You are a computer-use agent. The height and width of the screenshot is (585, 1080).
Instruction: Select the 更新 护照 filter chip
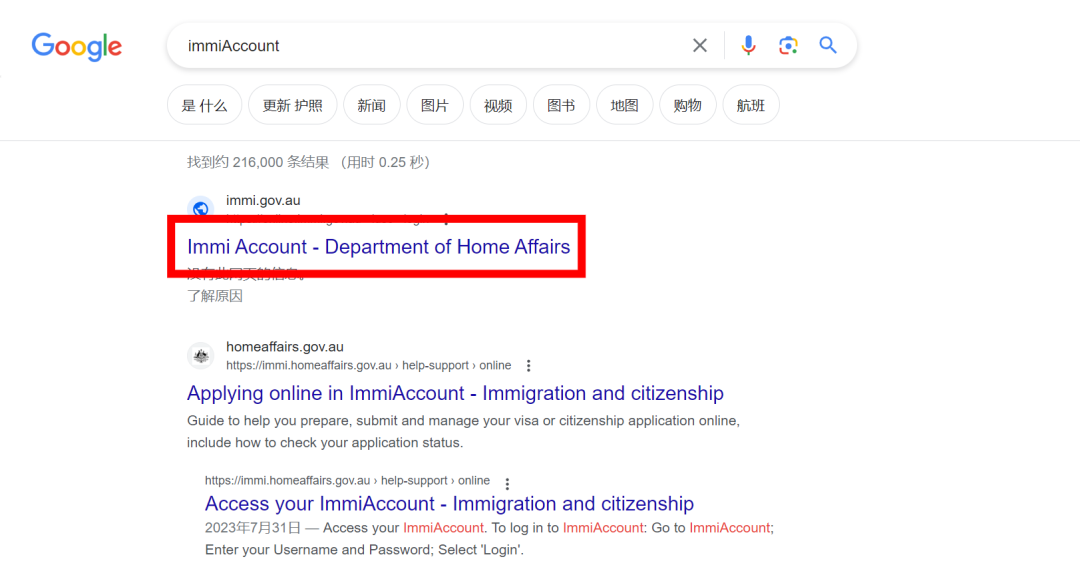[x=293, y=105]
